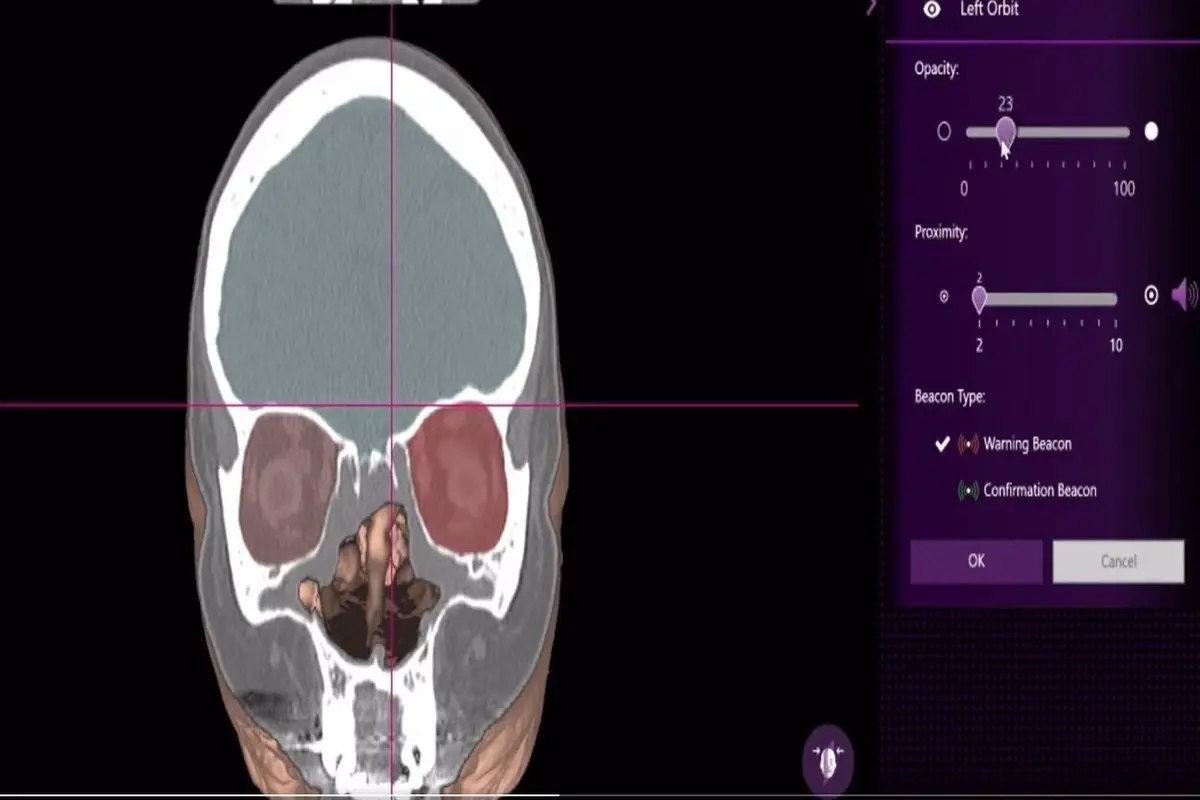Click the Proximity slider handle at 2
The width and height of the screenshot is (1200, 800).
tap(979, 298)
